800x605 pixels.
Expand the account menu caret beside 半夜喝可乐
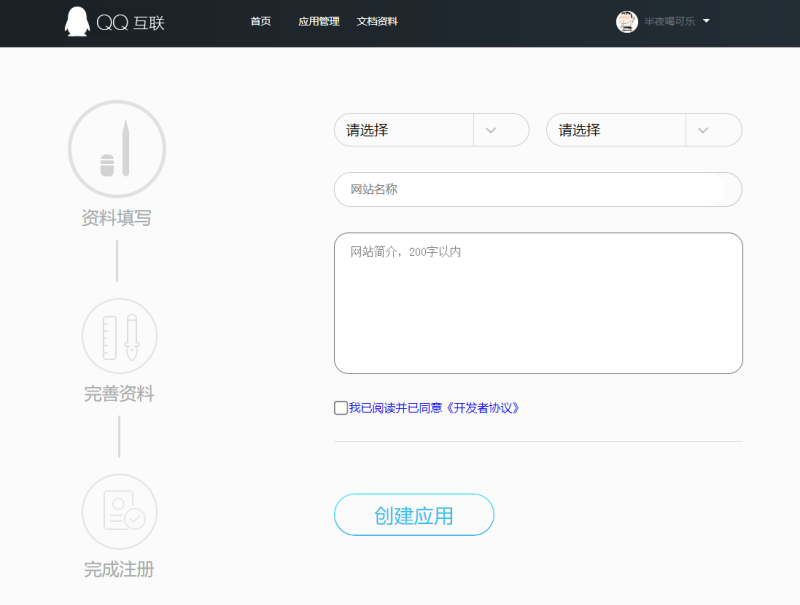coord(706,21)
